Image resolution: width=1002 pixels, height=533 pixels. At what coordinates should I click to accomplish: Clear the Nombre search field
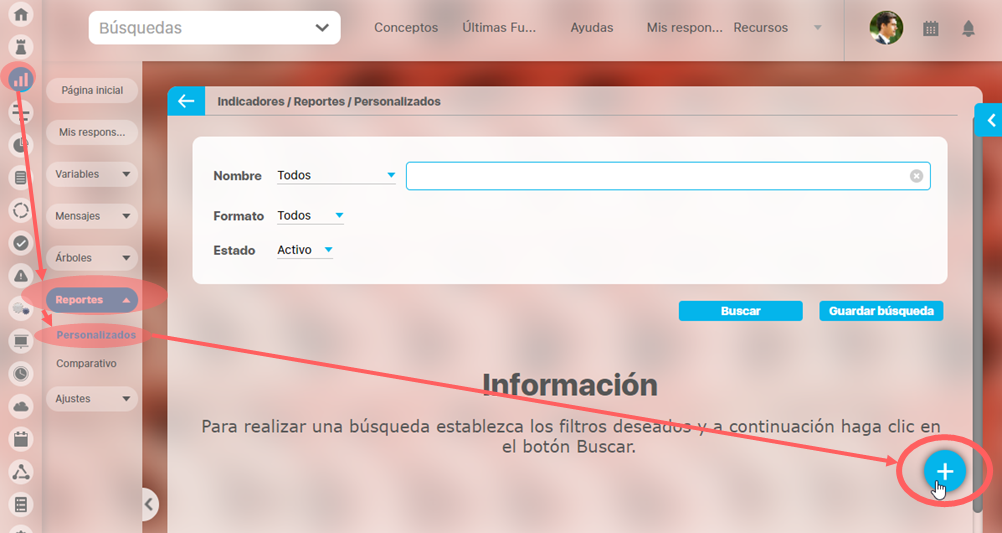tap(916, 176)
